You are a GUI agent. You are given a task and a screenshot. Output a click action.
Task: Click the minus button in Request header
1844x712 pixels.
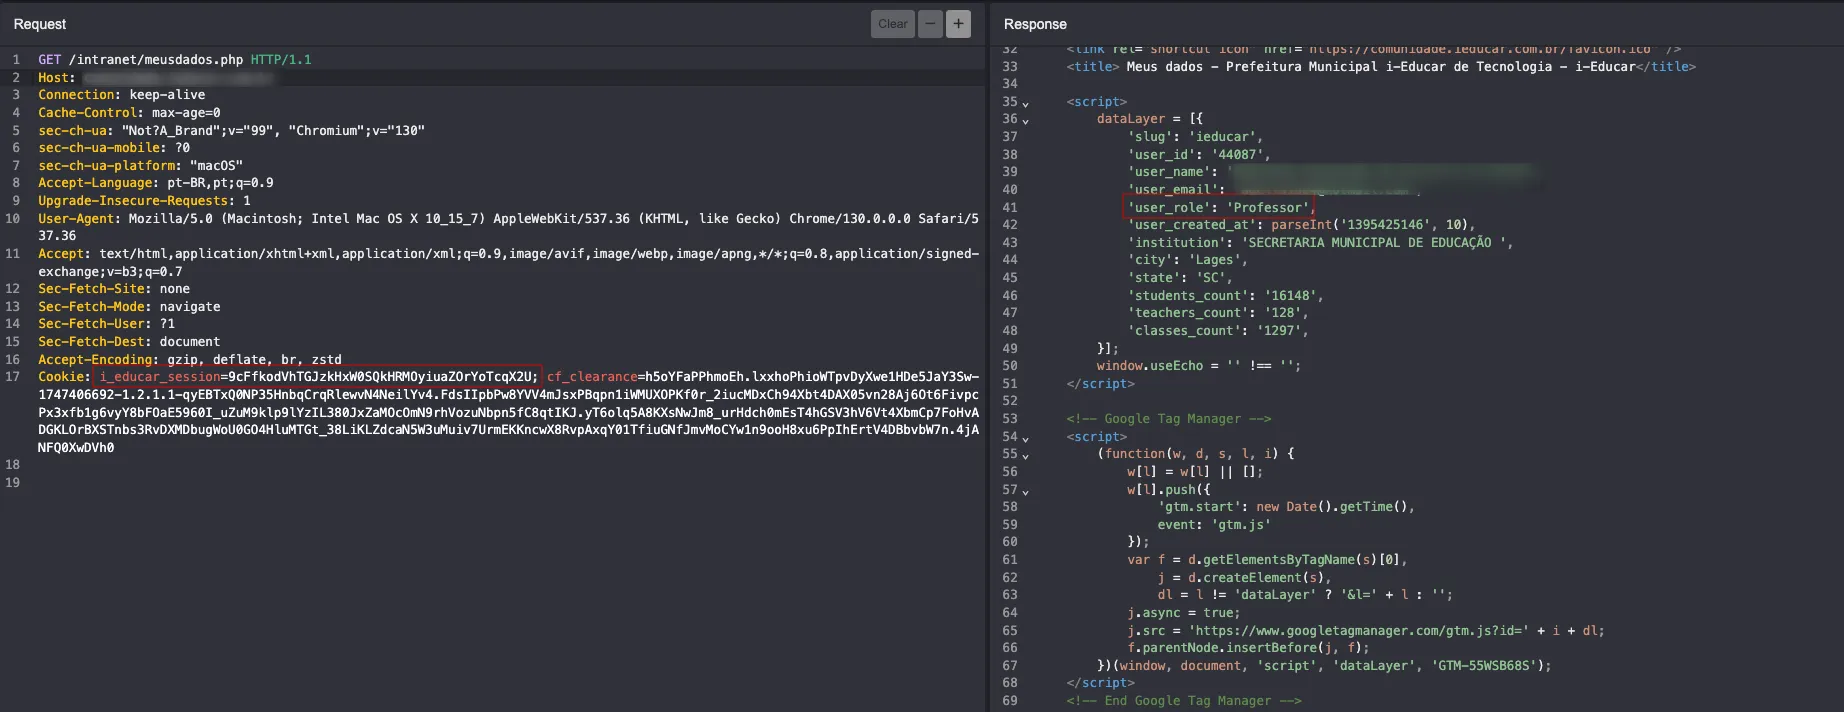tap(930, 24)
